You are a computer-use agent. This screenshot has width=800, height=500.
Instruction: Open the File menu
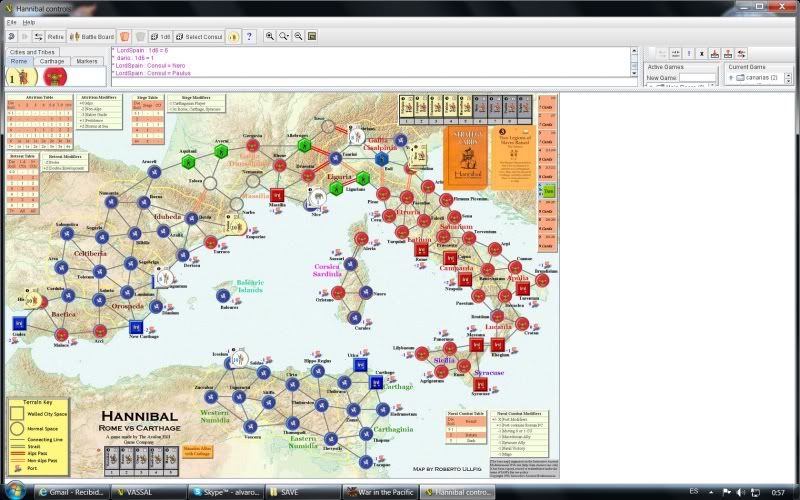11,22
